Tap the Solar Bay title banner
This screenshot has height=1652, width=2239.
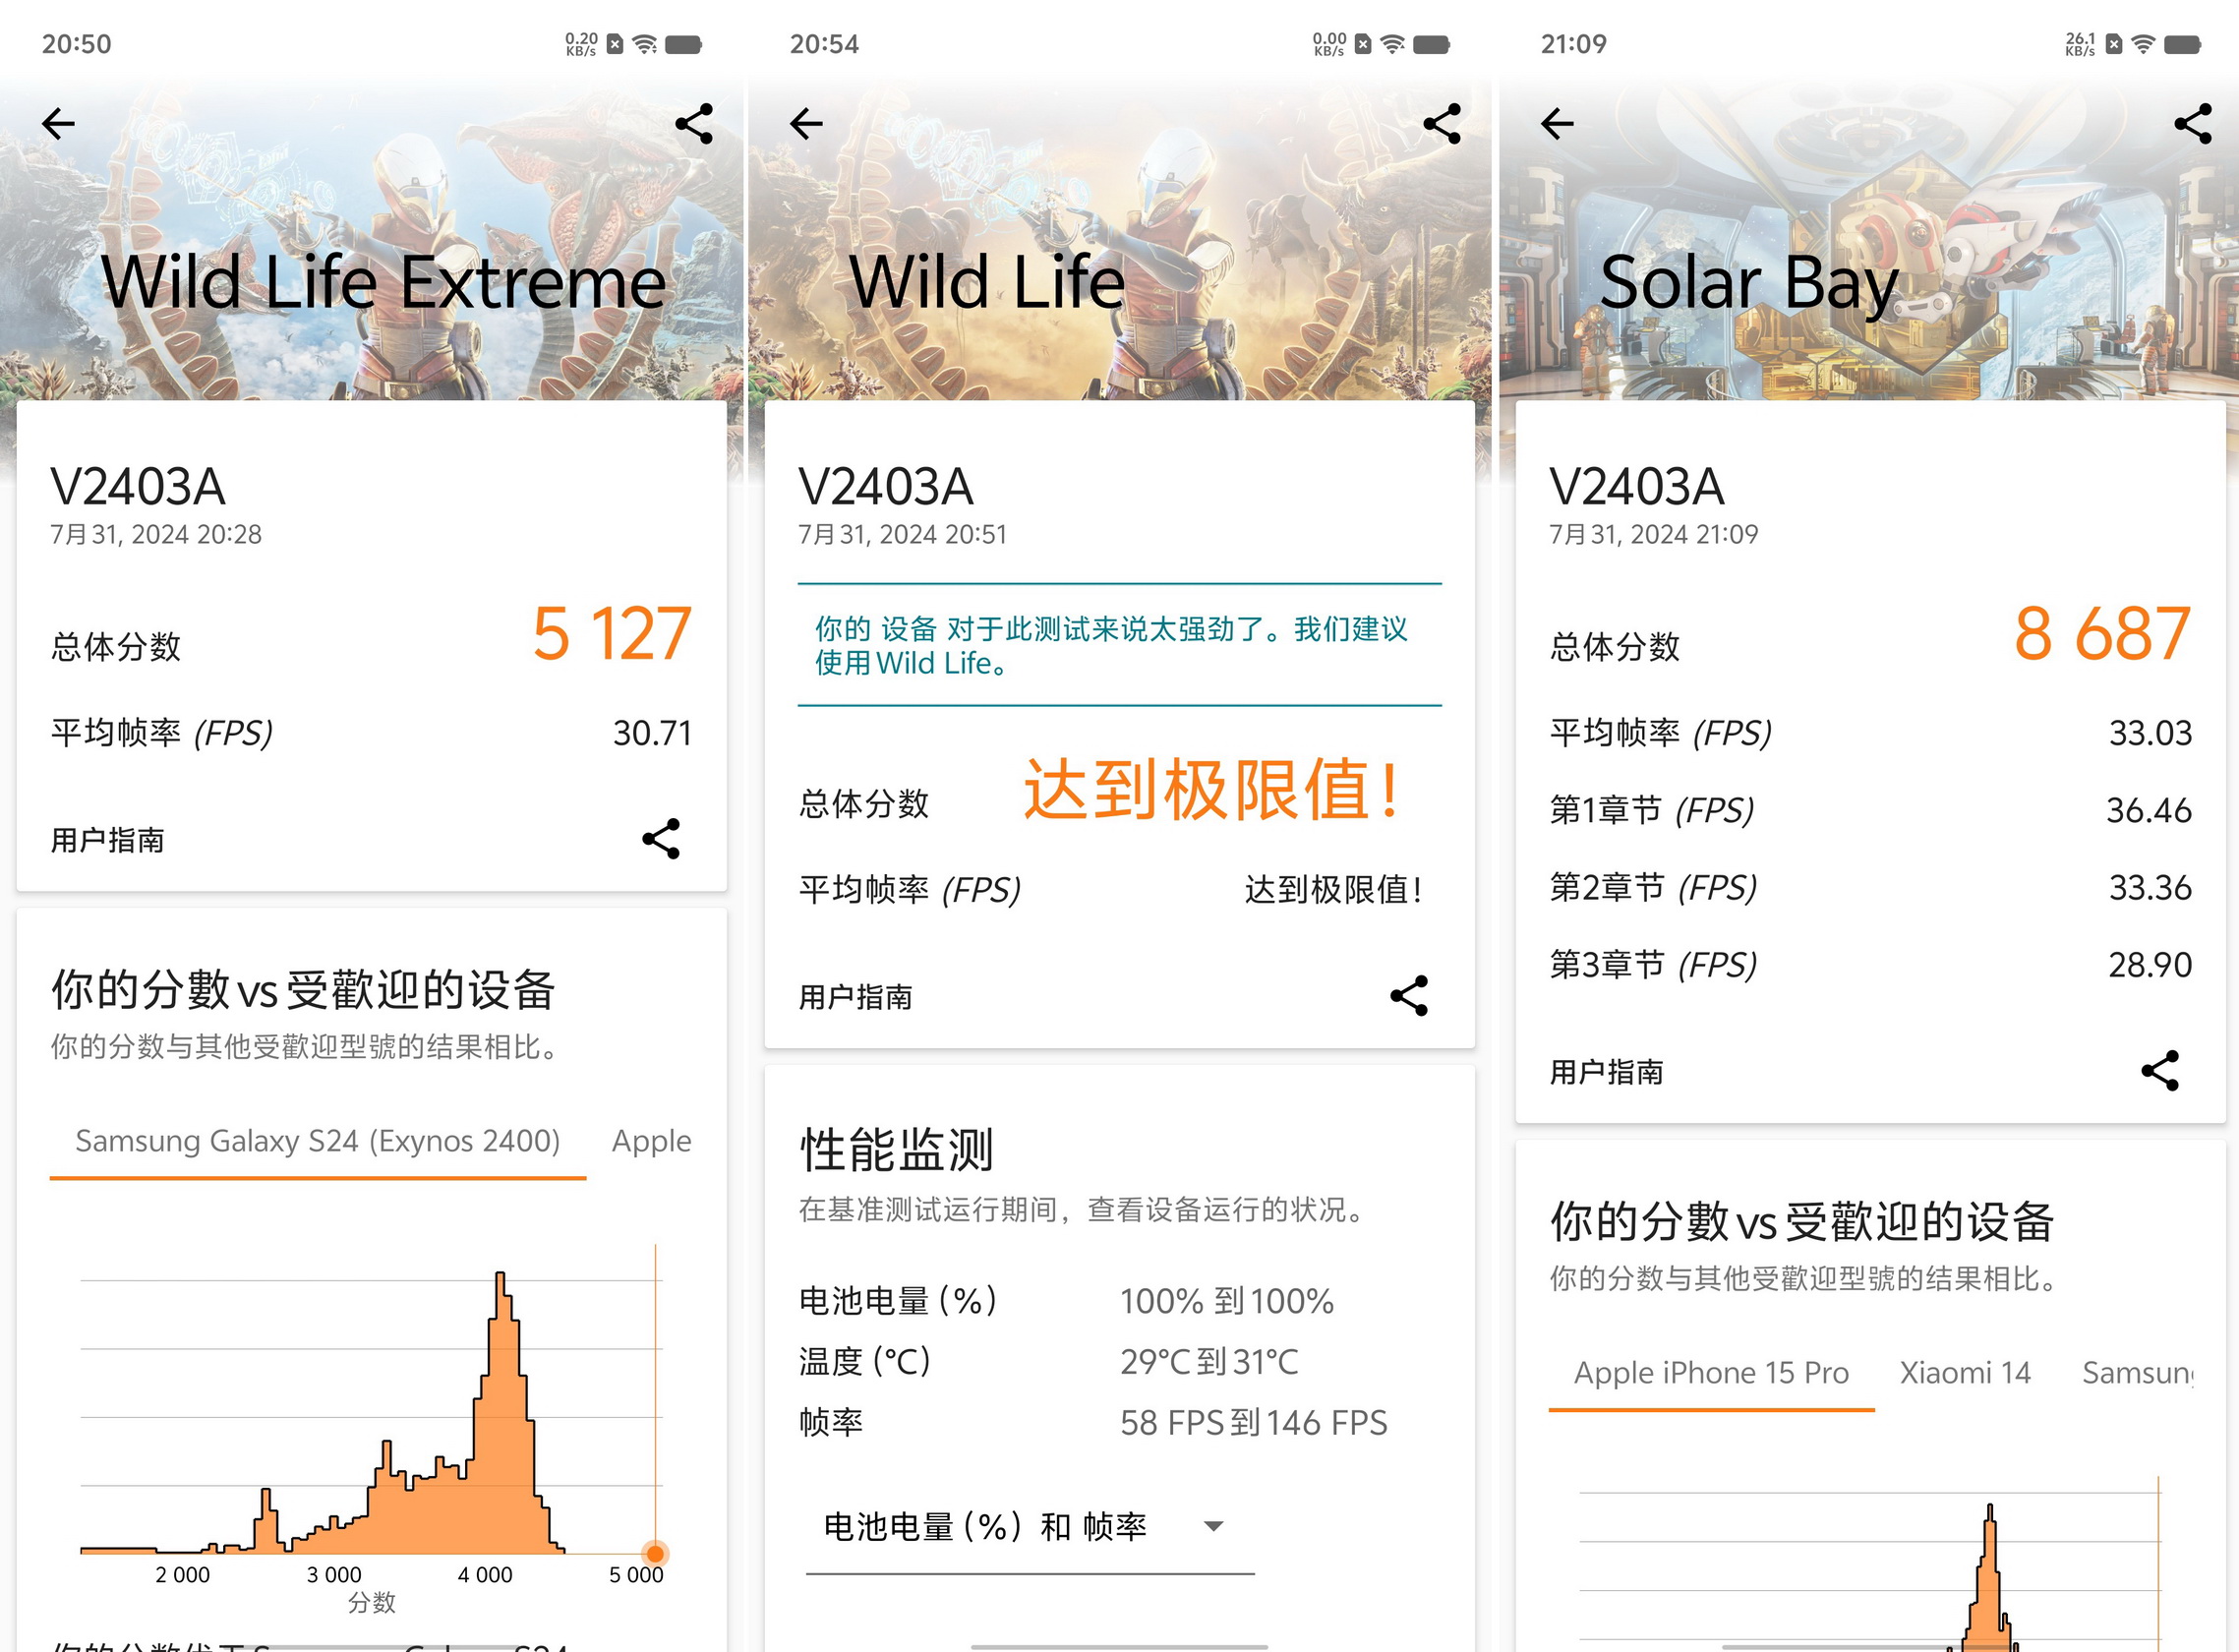pyautogui.click(x=1749, y=283)
